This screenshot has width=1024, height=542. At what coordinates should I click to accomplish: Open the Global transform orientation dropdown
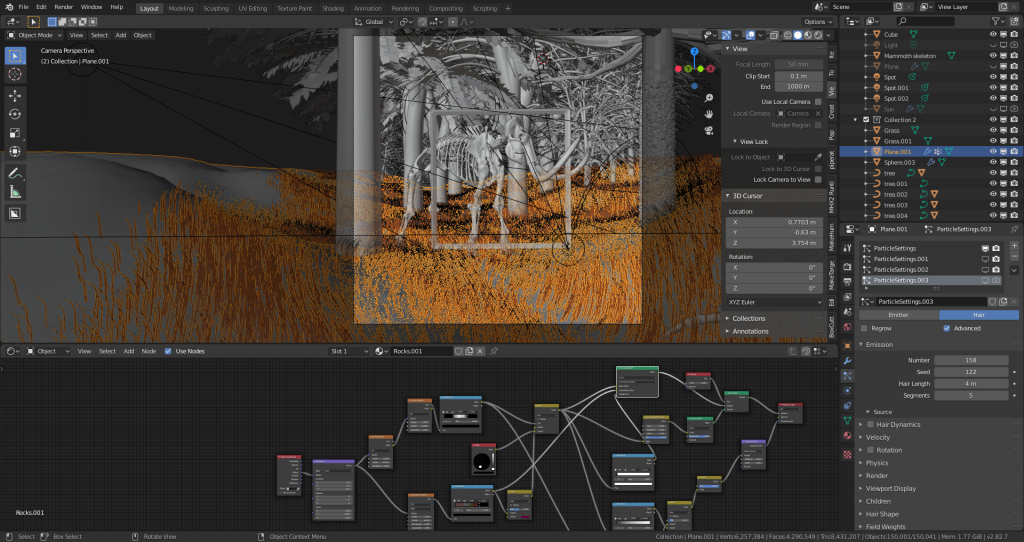(x=374, y=22)
